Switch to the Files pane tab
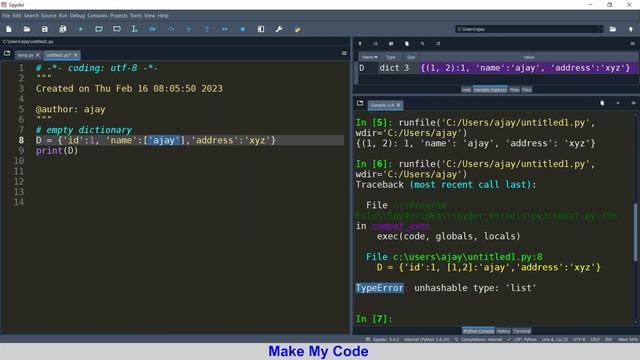The image size is (640, 360). 527,90
